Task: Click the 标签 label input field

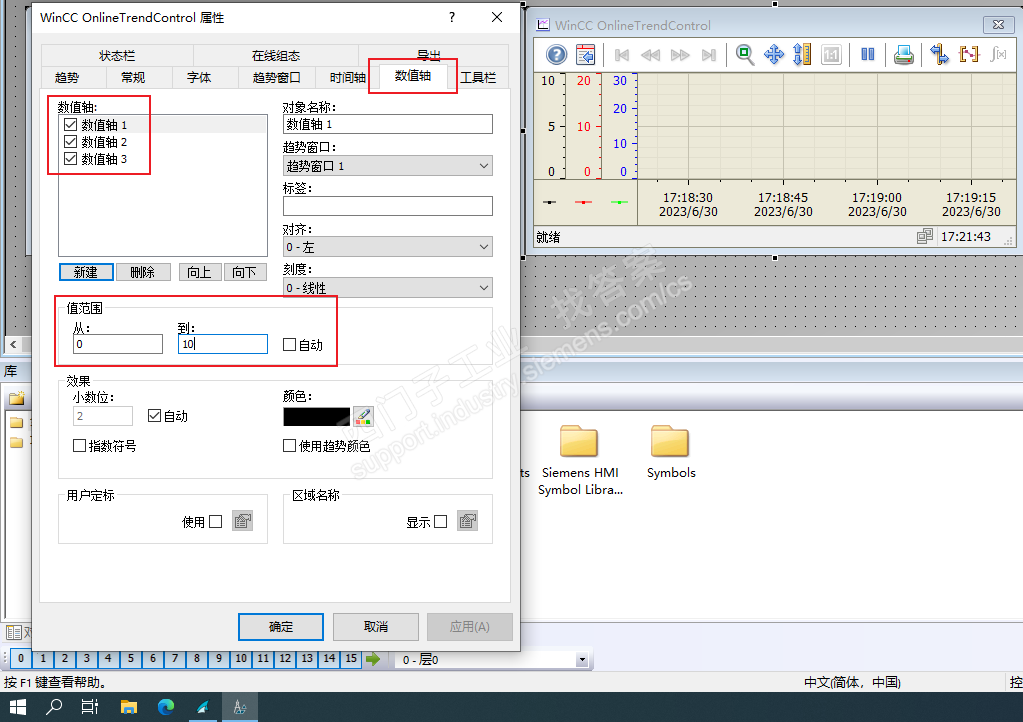Action: pos(388,206)
